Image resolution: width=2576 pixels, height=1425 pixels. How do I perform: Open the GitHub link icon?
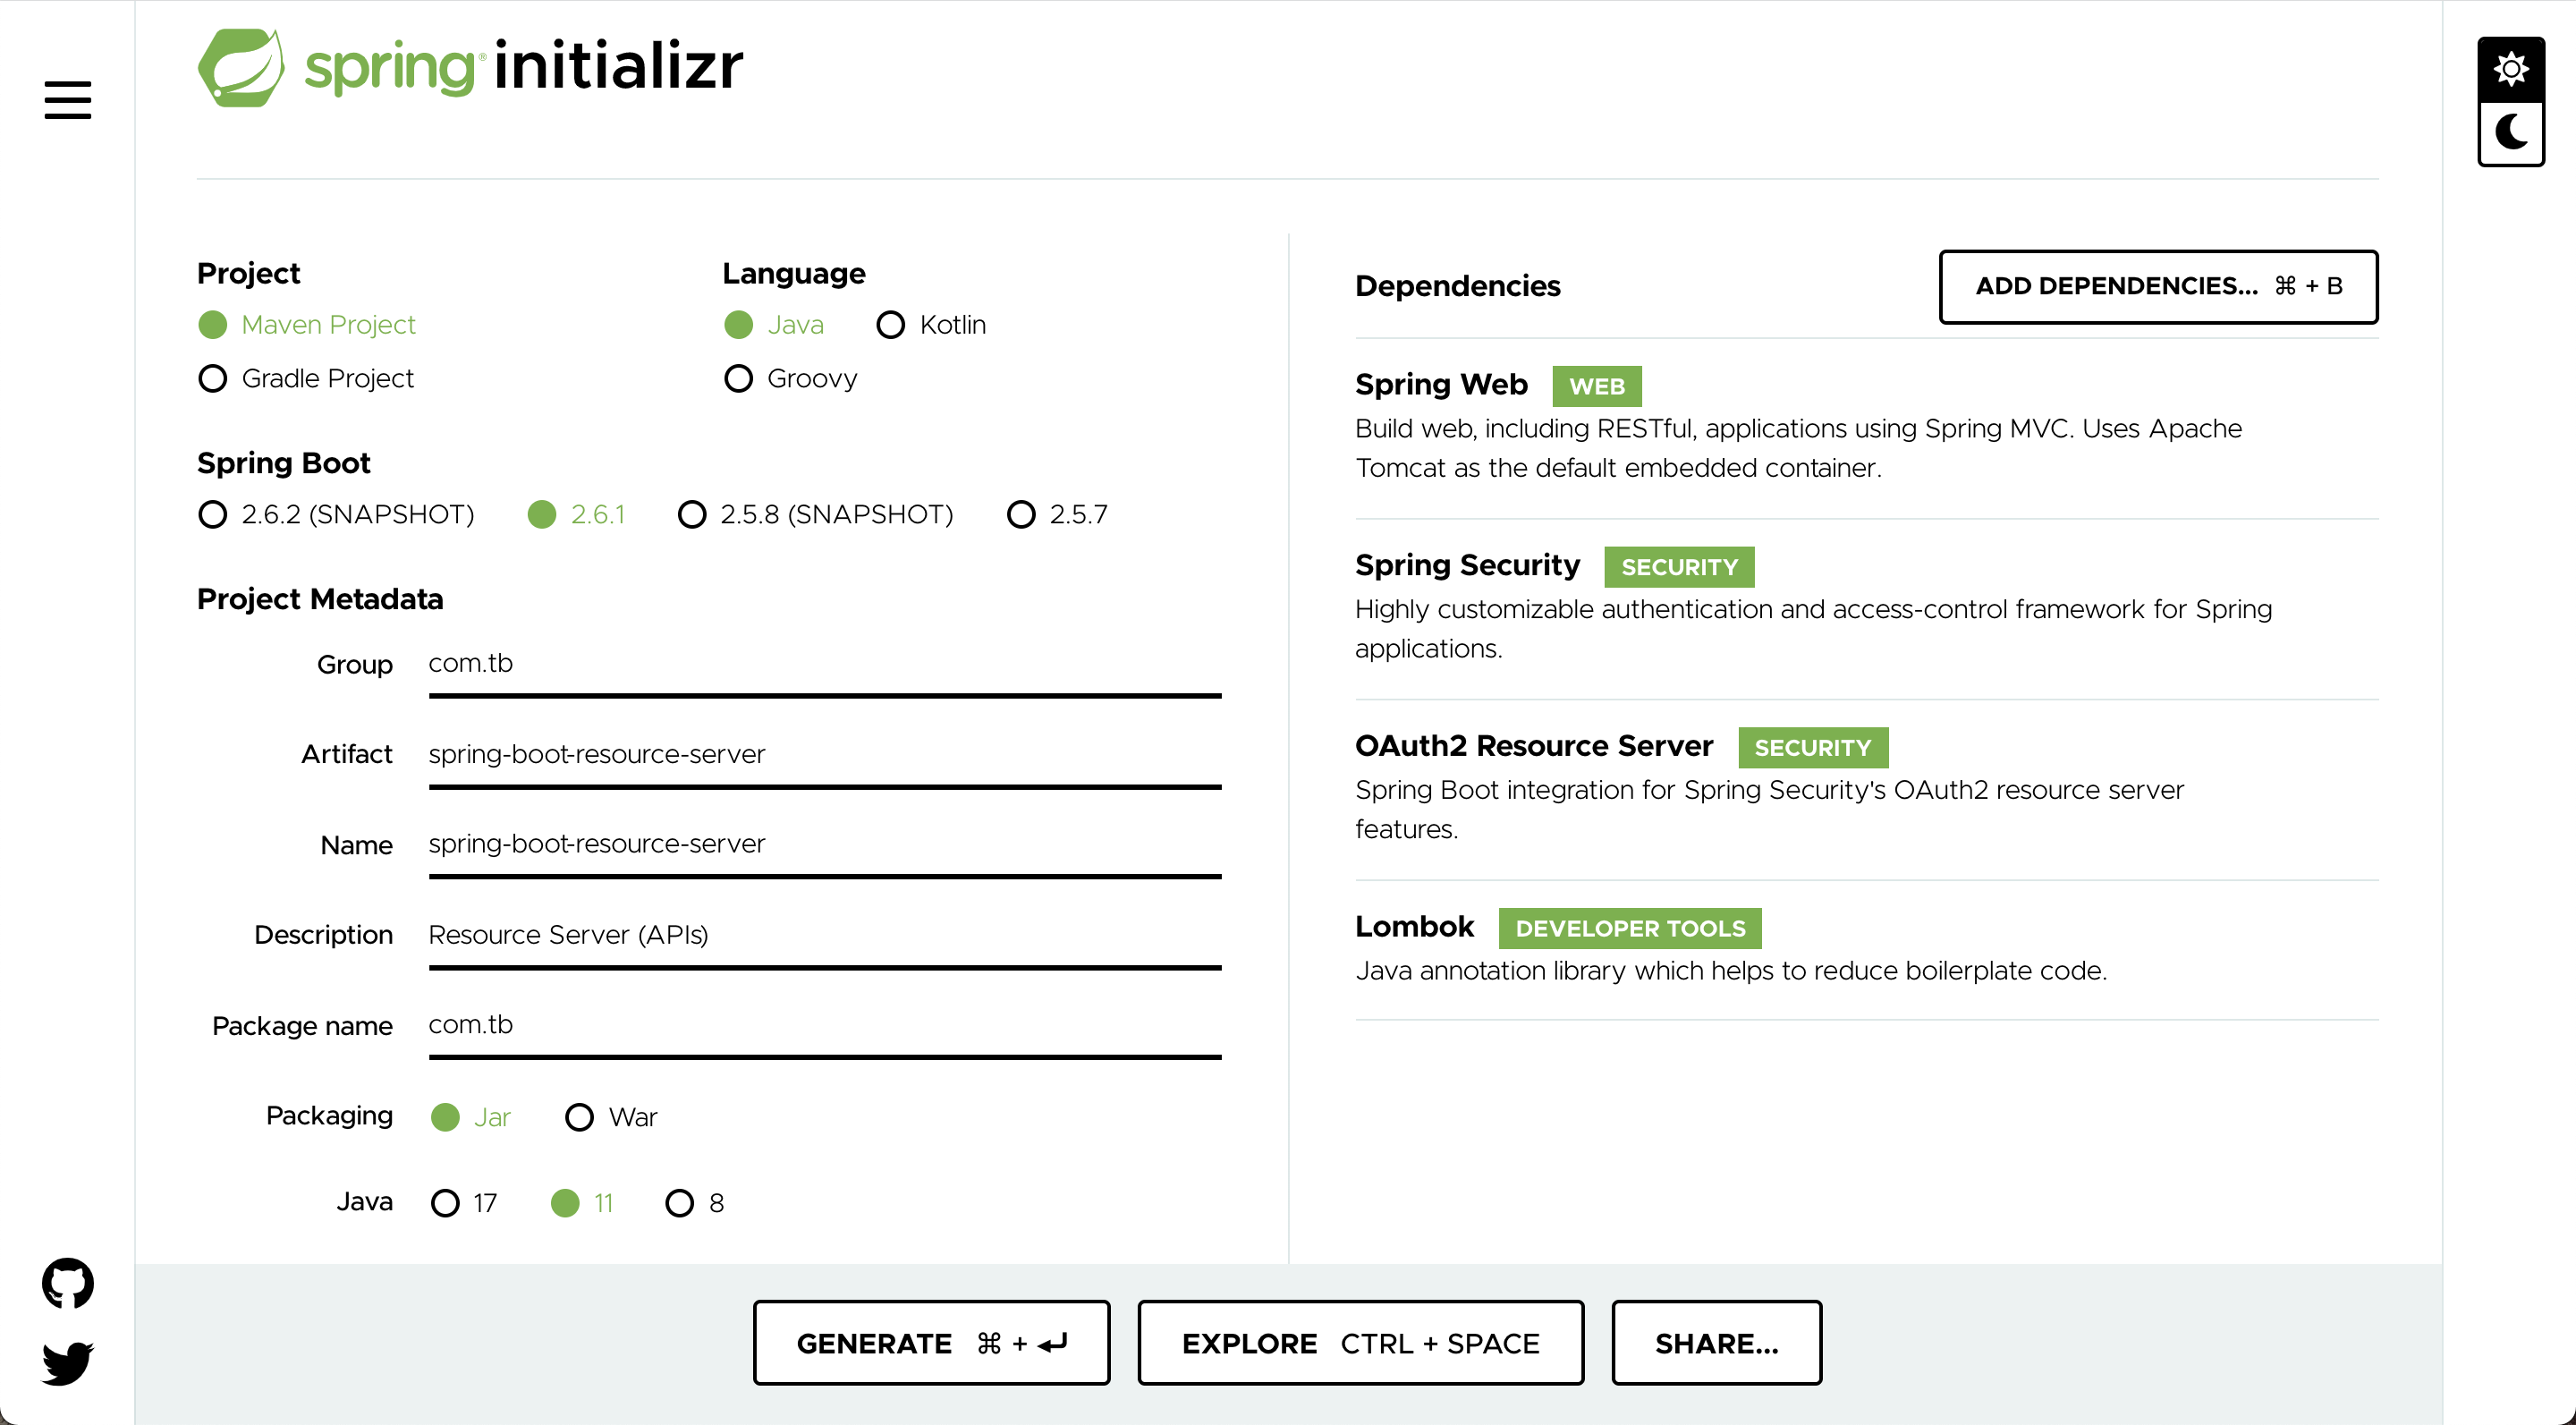pyautogui.click(x=67, y=1282)
